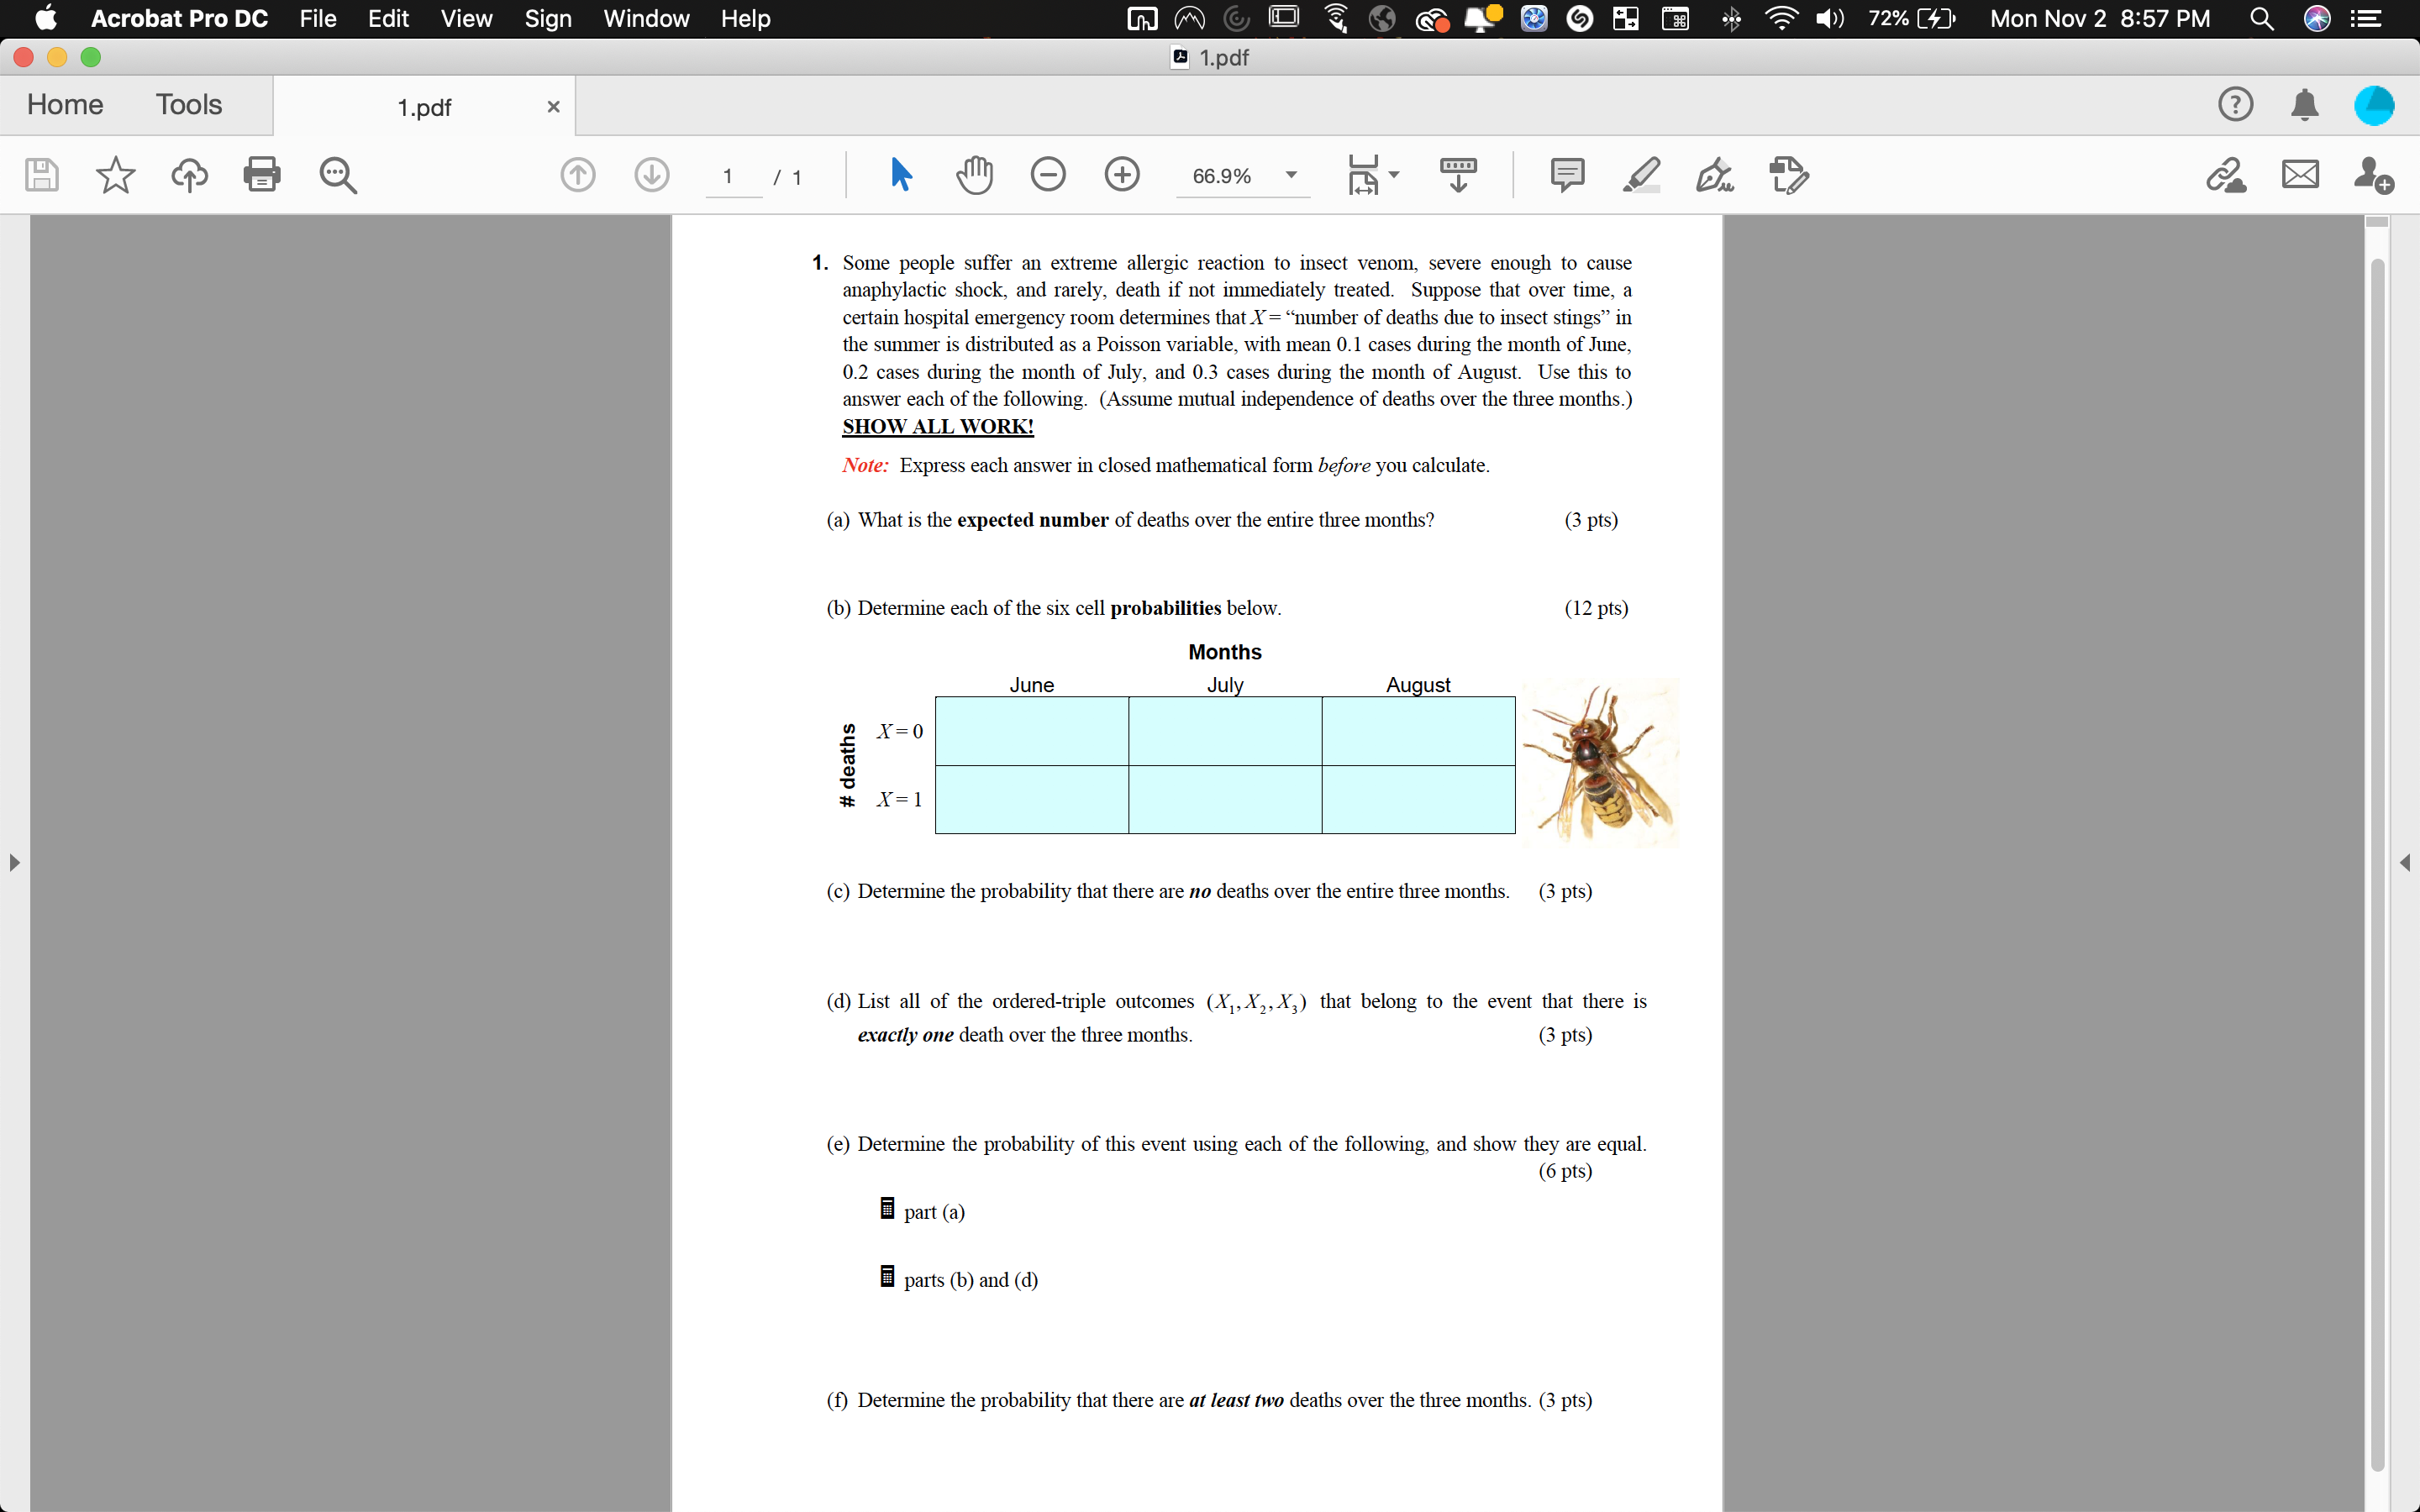Screen dimensions: 2420x1512
Task: Click the fit page width icon
Action: [x=1363, y=175]
